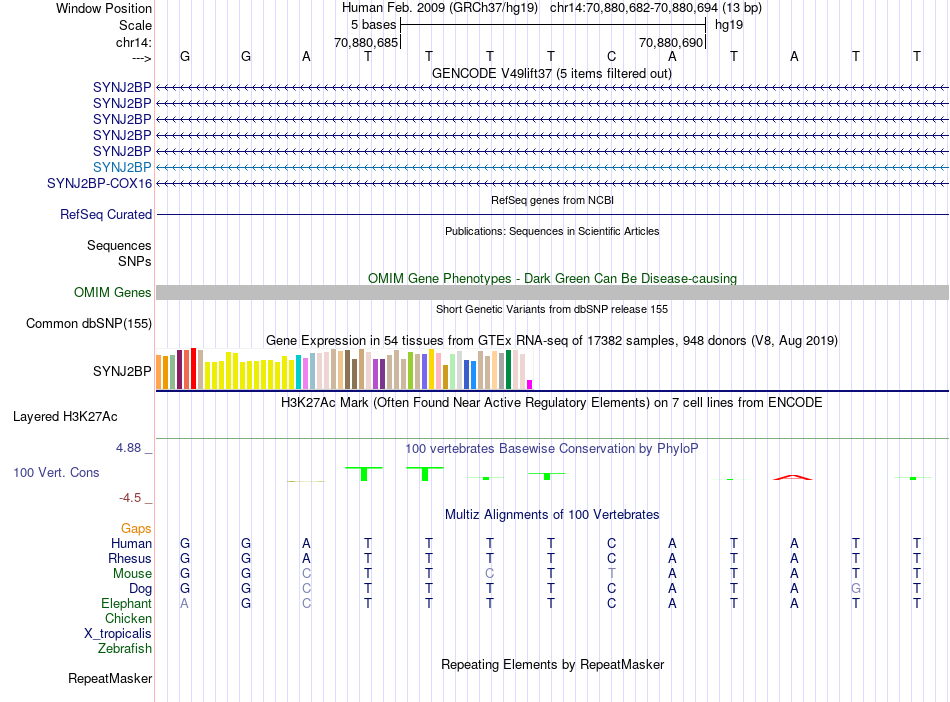Open Repeating Elements by RepeatMasker title

552,664
